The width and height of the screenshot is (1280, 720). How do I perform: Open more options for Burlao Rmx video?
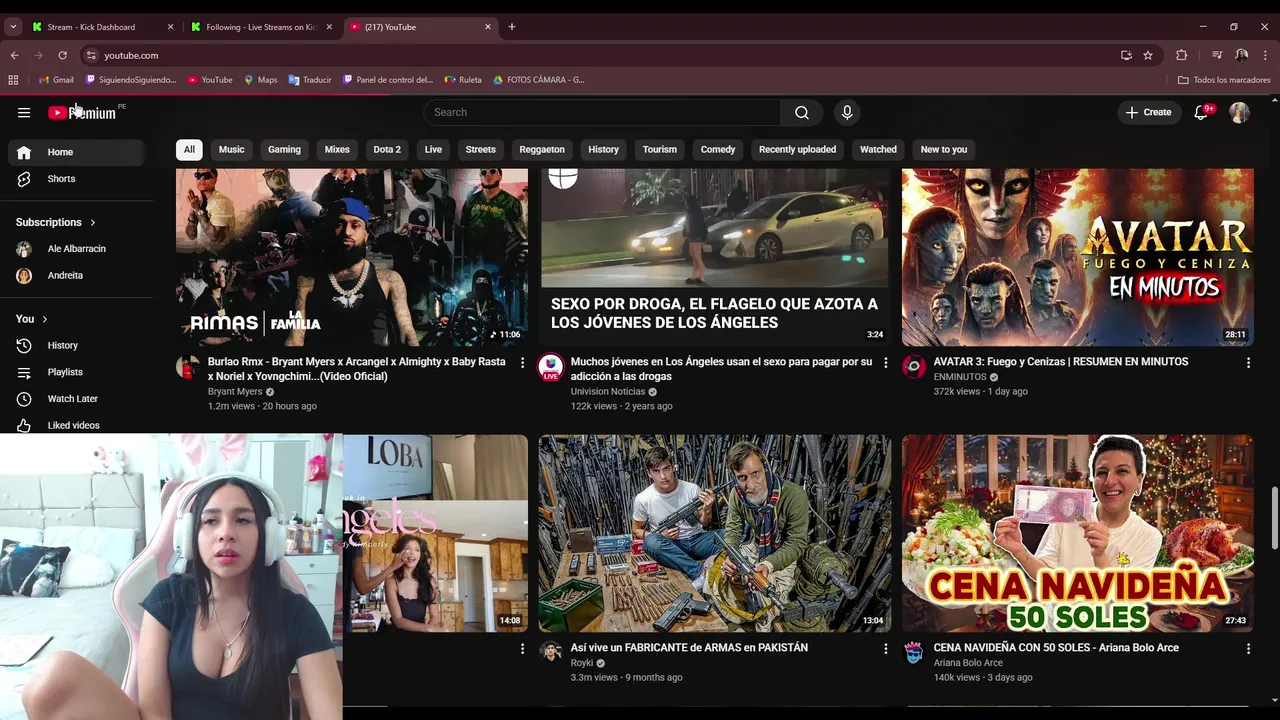[522, 363]
